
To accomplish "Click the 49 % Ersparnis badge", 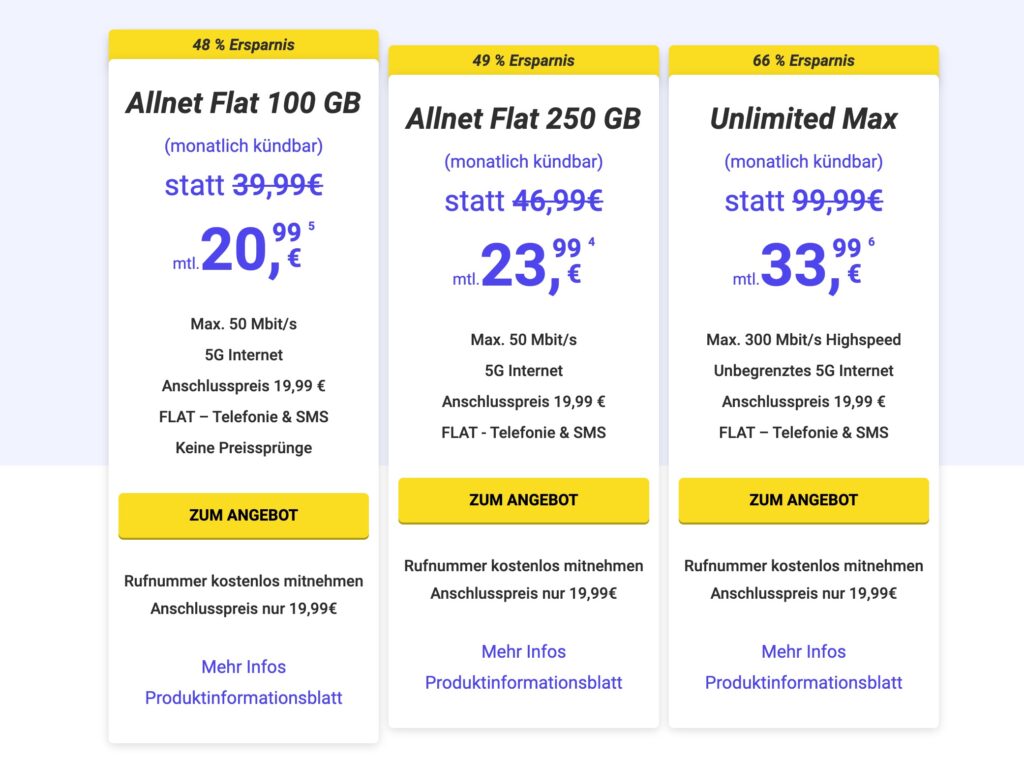I will tap(523, 60).
